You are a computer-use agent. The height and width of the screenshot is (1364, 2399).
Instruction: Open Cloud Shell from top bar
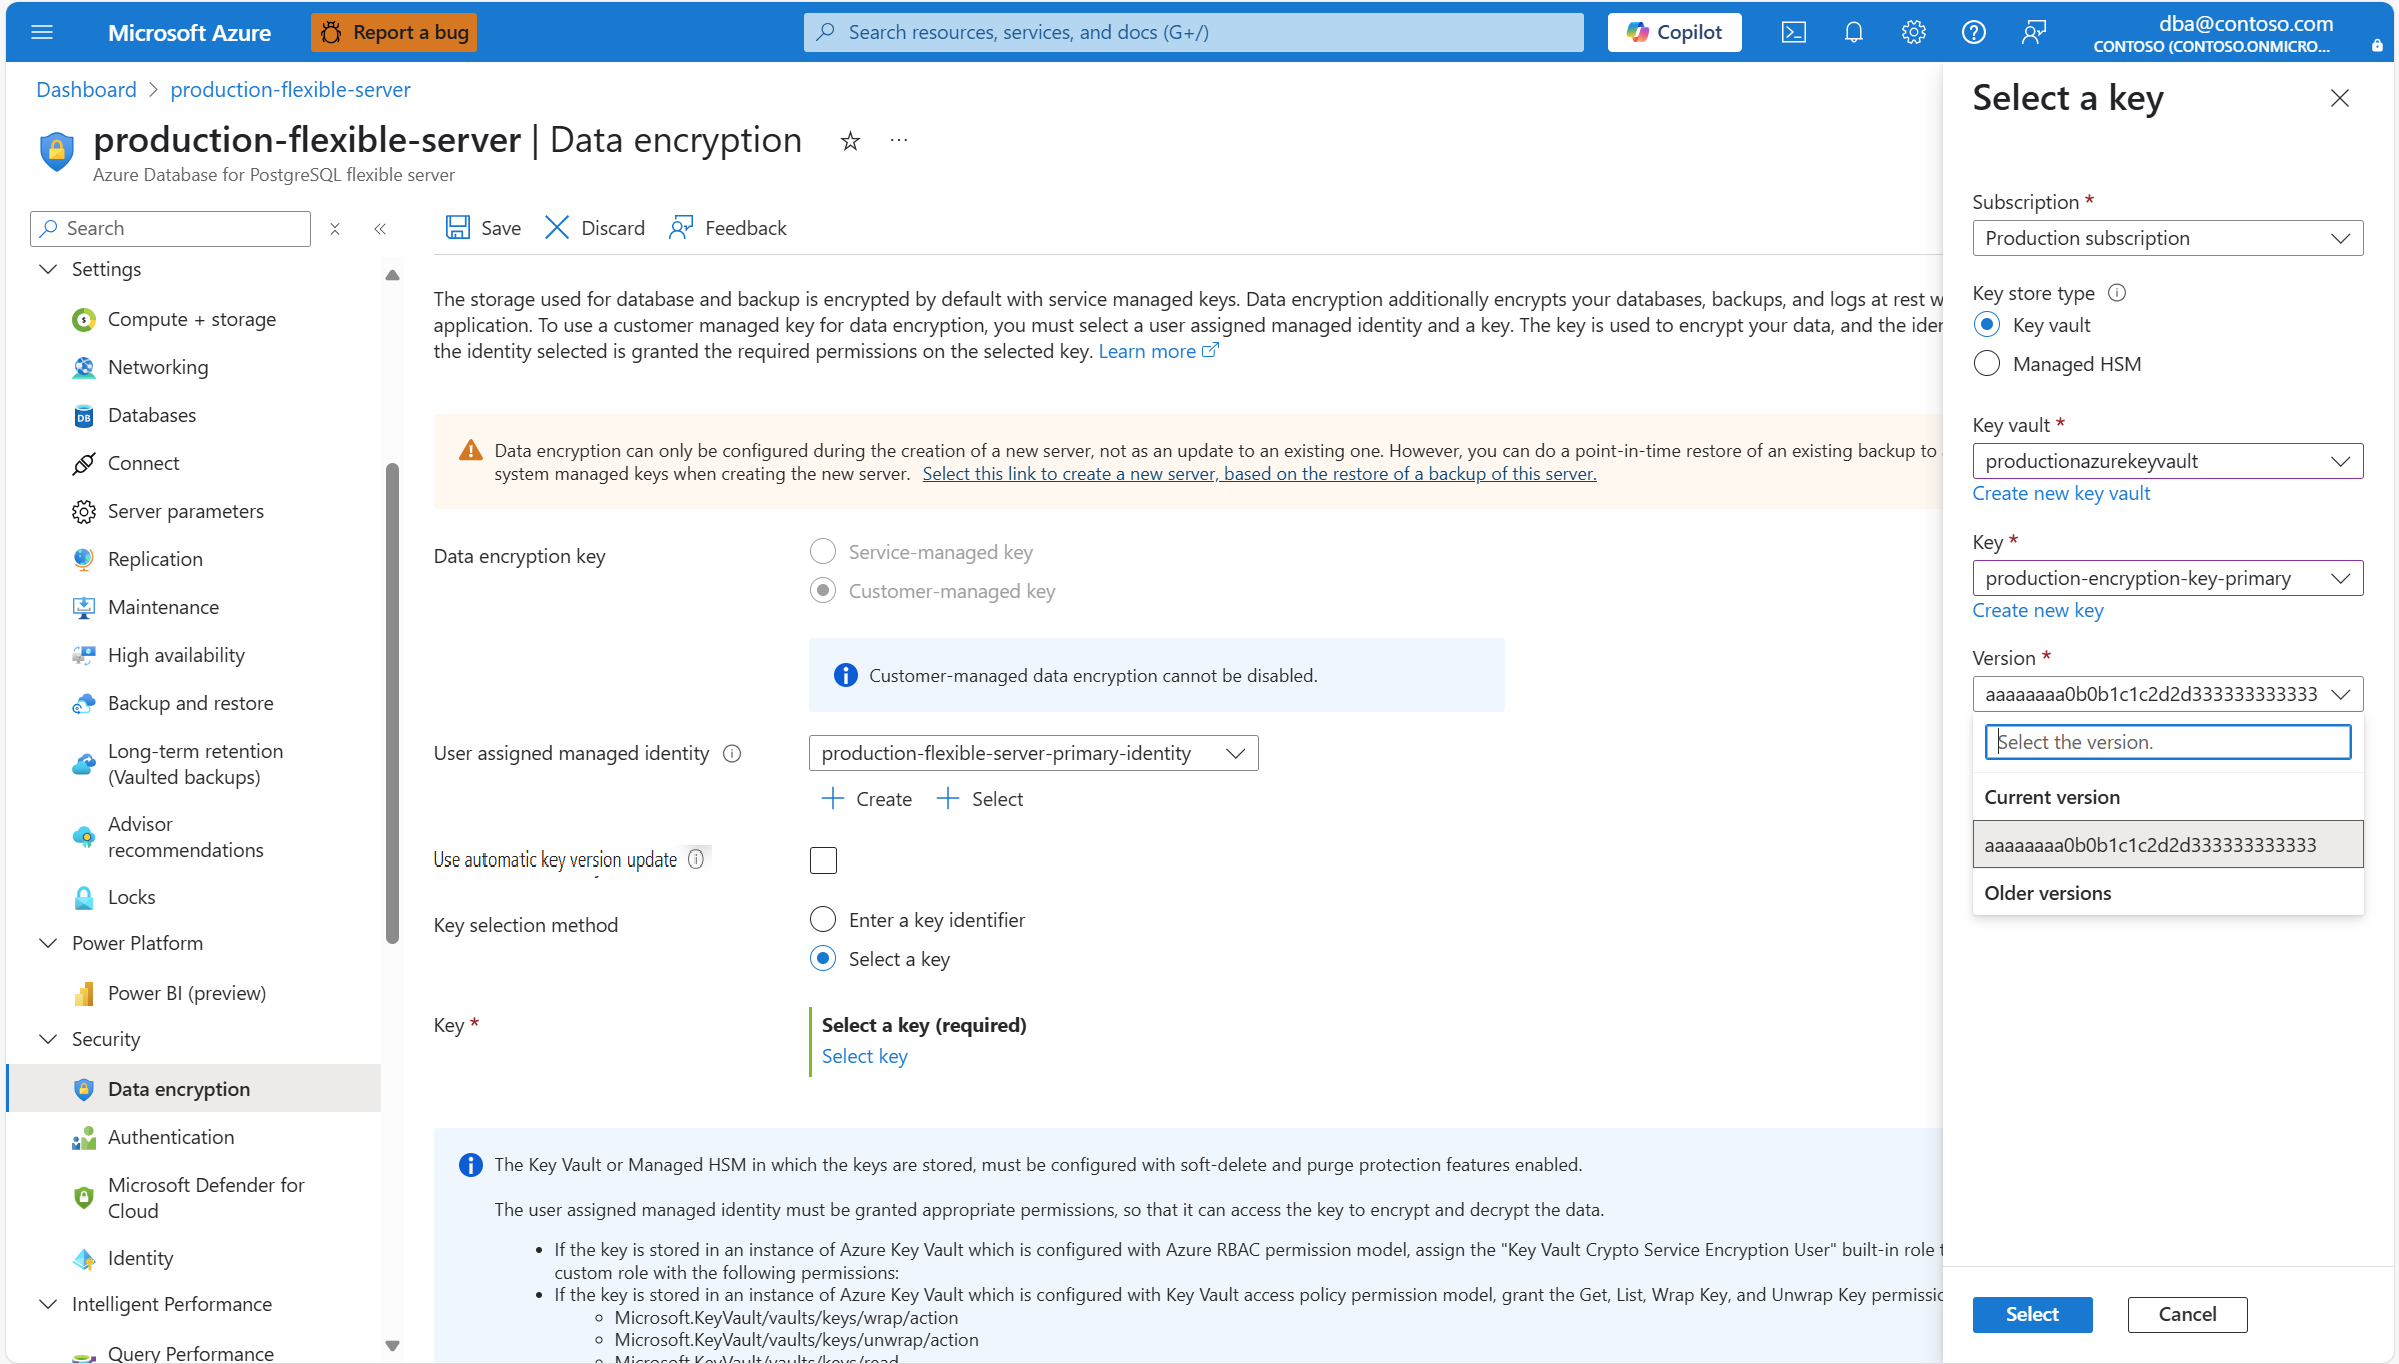[x=1793, y=32]
